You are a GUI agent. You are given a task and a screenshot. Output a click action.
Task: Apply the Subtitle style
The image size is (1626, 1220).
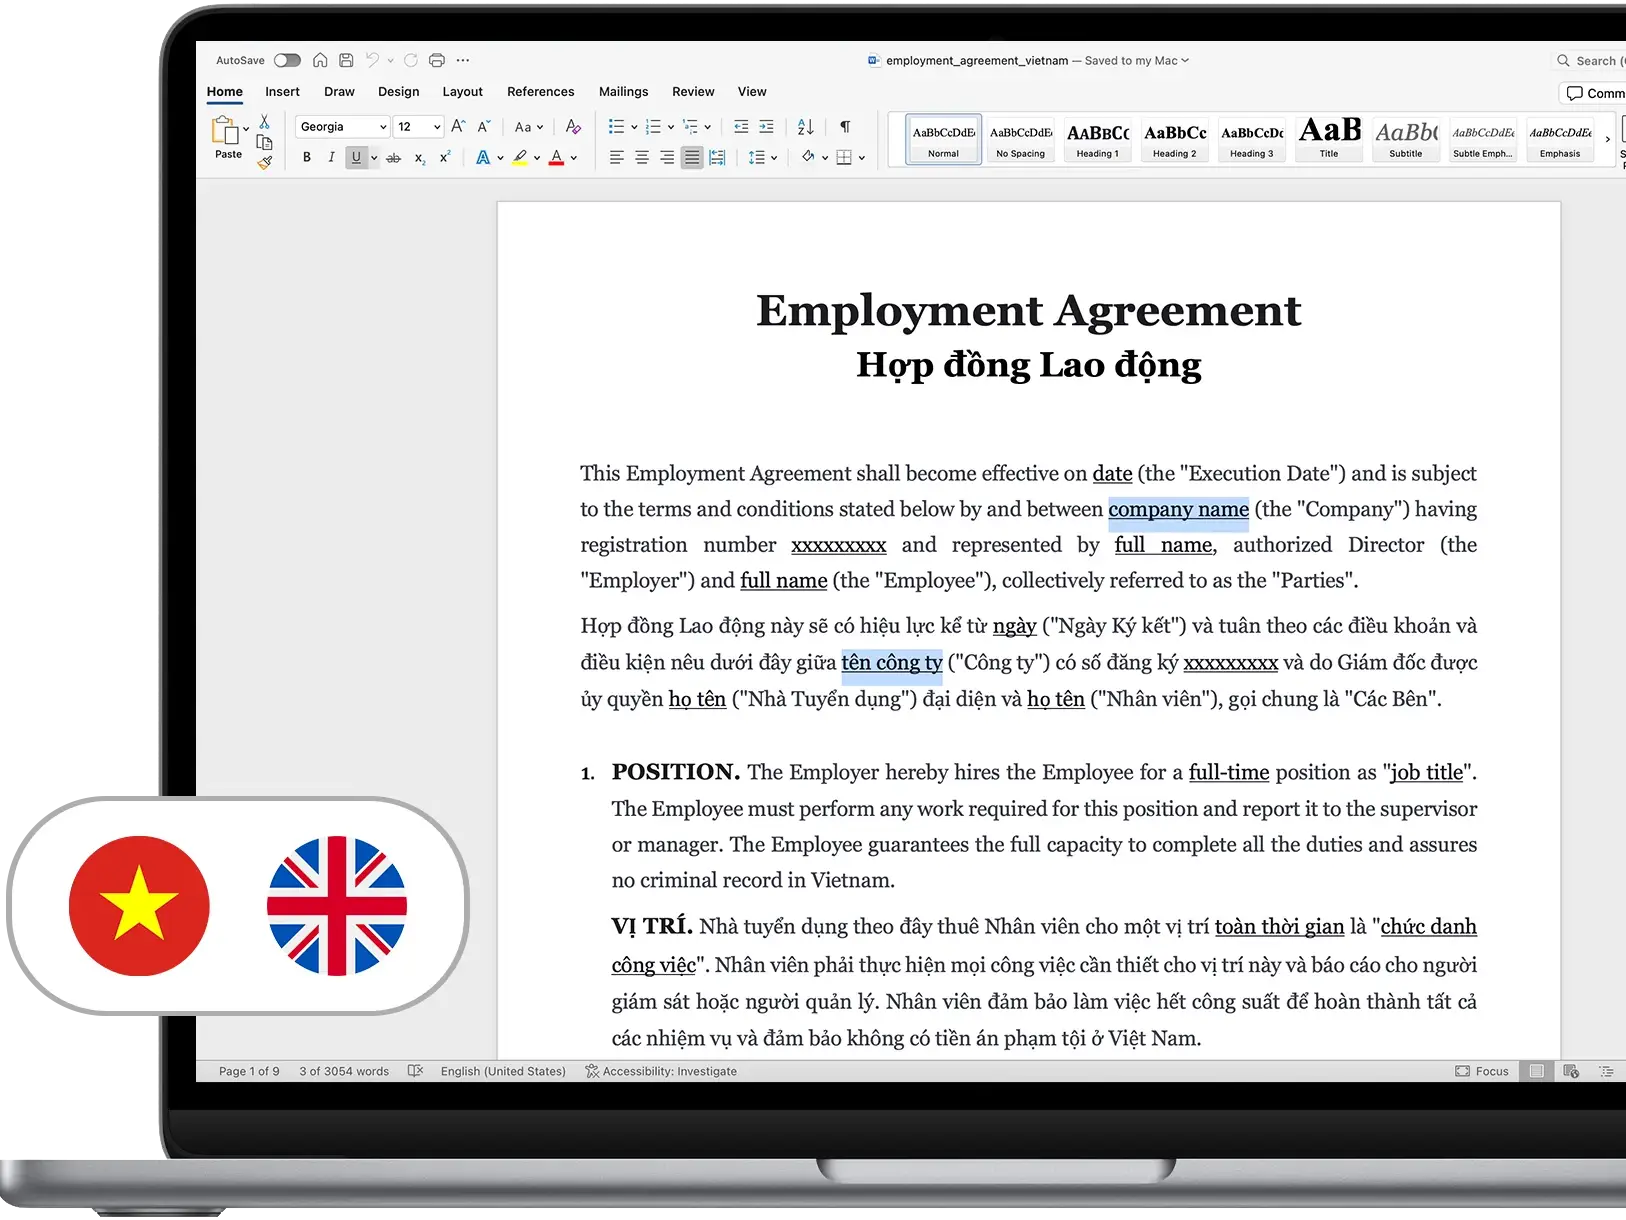(x=1405, y=139)
